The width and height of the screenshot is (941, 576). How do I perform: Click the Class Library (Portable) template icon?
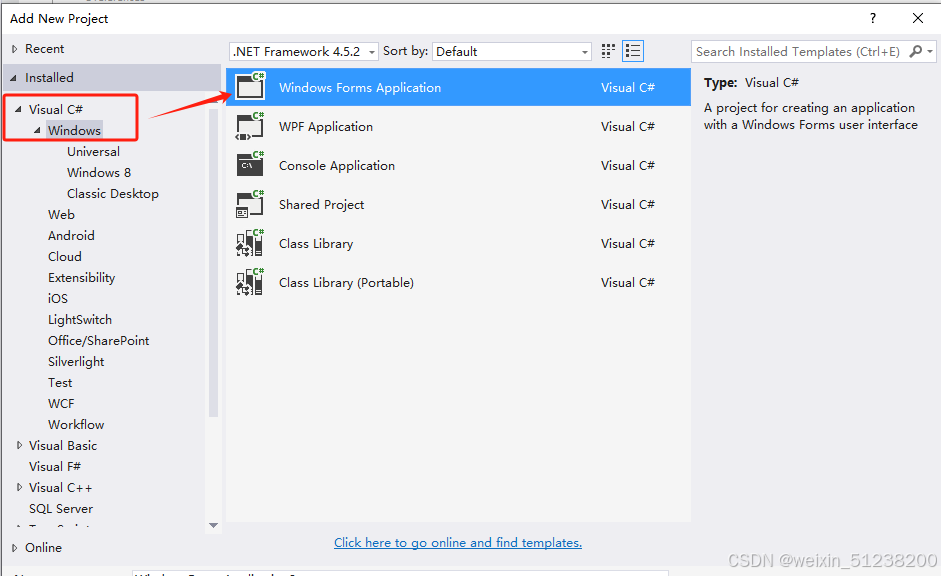[x=250, y=282]
